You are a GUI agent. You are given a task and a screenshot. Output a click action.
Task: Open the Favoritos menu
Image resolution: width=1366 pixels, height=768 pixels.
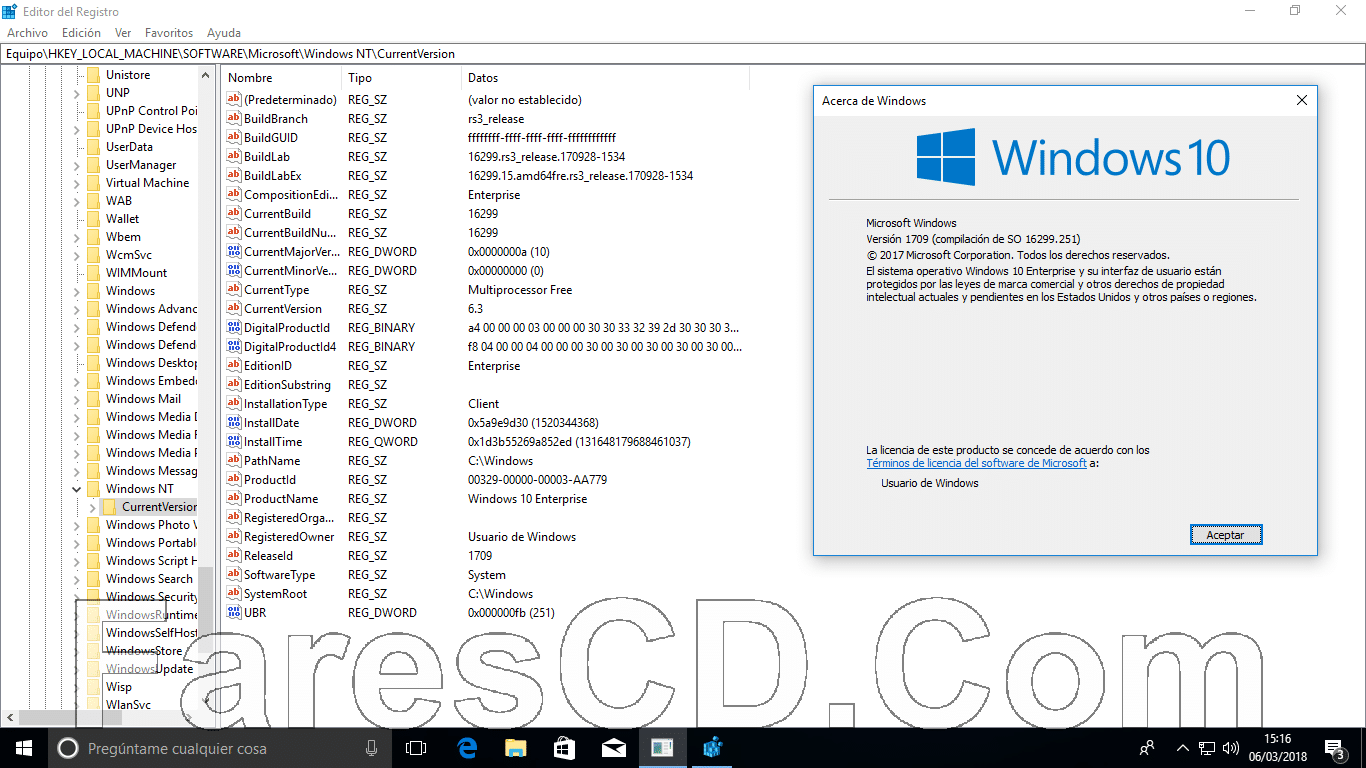tap(169, 33)
